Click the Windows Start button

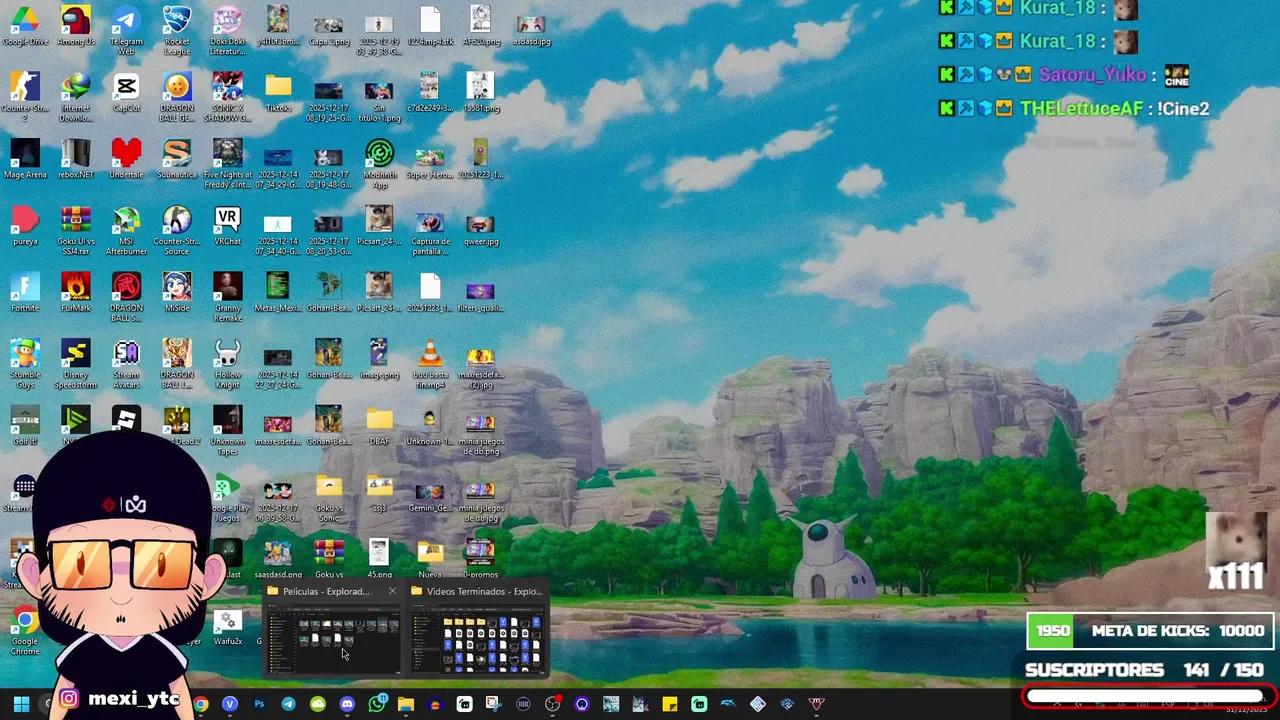click(x=20, y=705)
